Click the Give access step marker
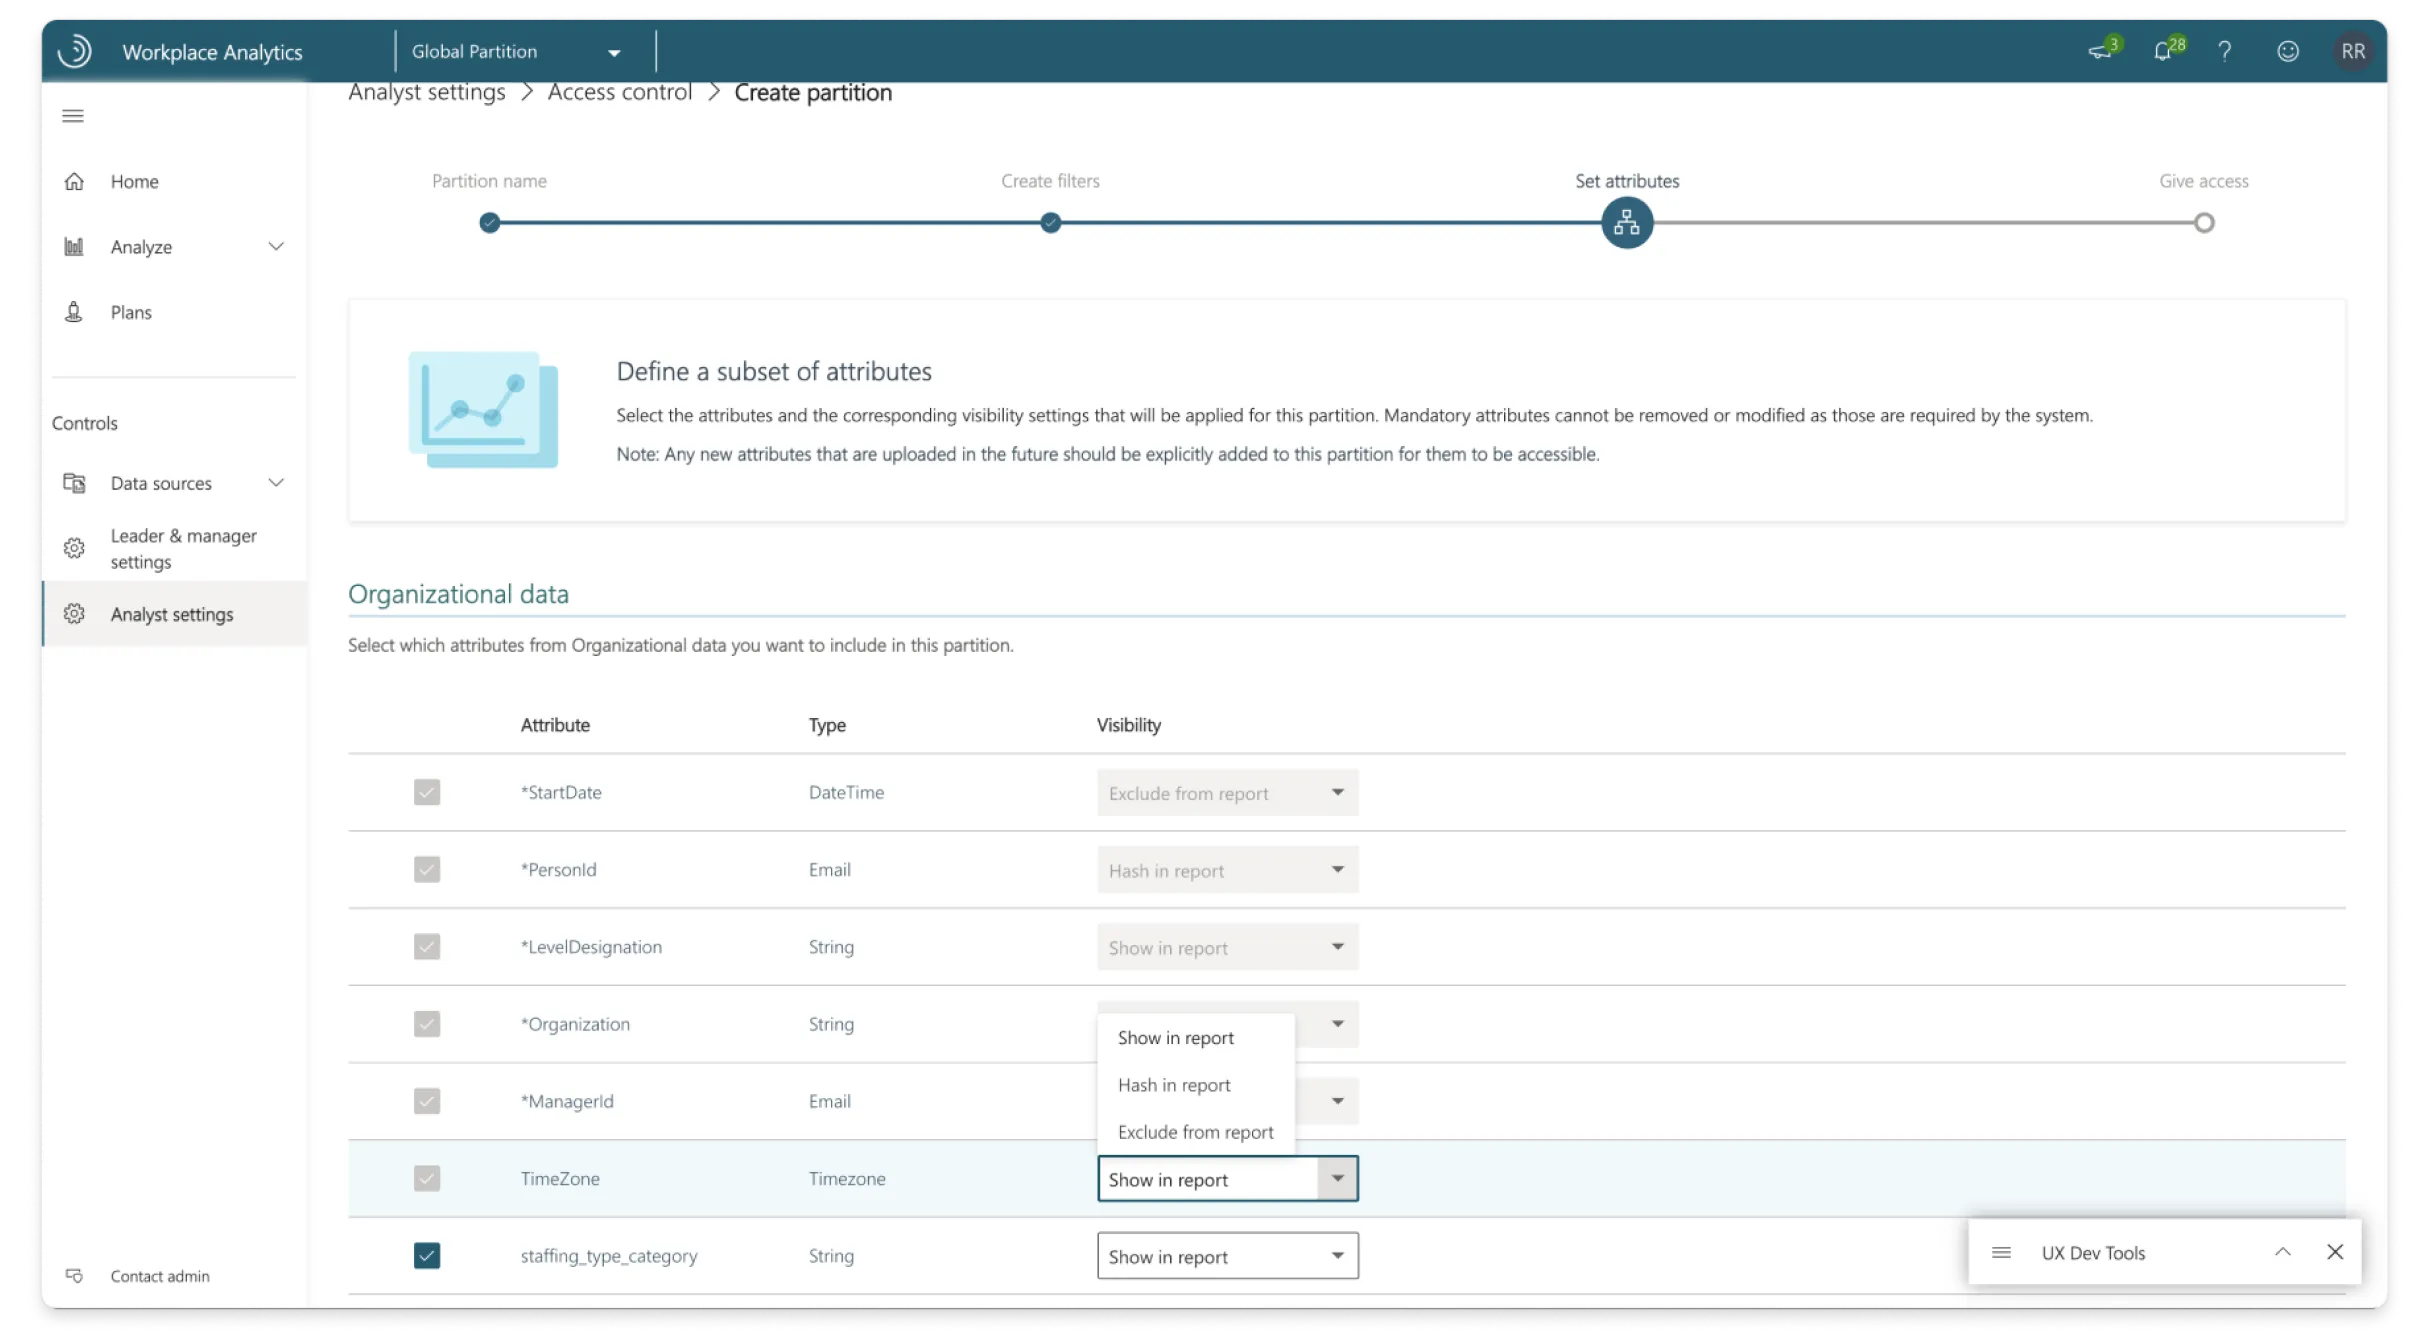 click(x=2203, y=223)
